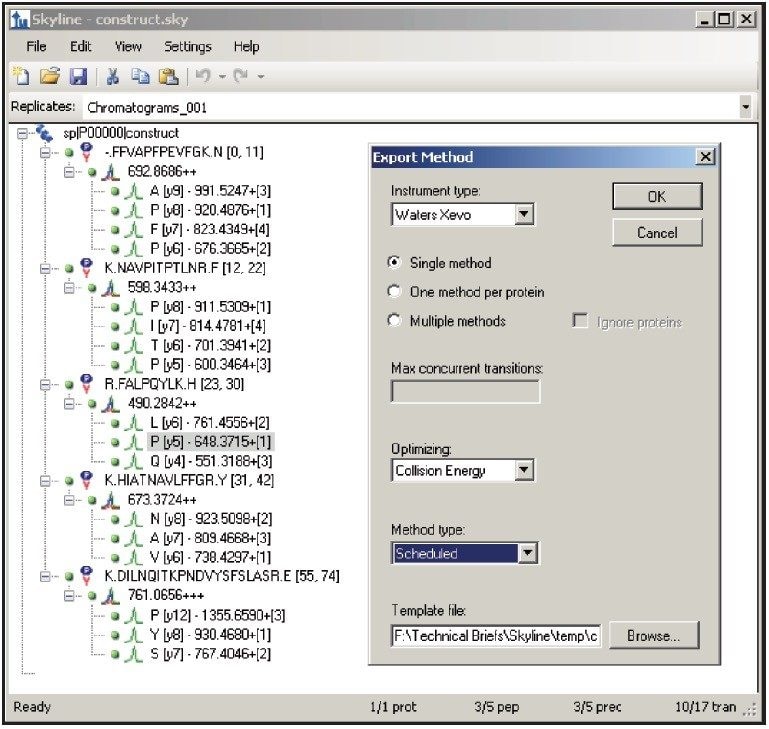Click the New document toolbar icon
This screenshot has width=769, height=729.
tap(21, 76)
